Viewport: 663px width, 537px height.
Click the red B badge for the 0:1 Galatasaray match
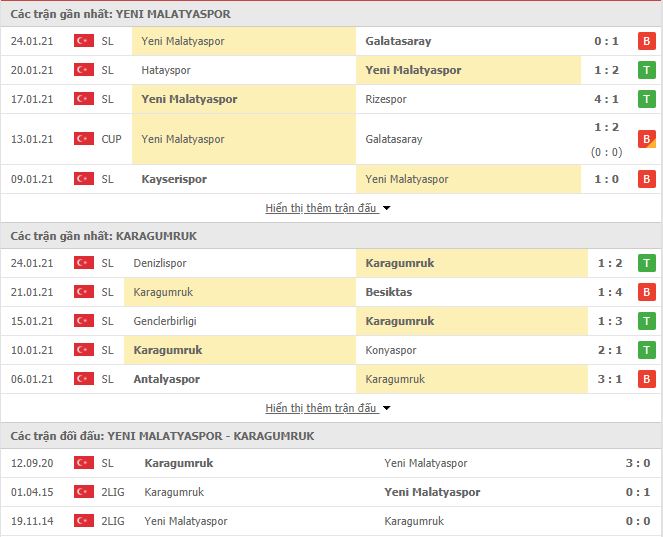pyautogui.click(x=647, y=41)
